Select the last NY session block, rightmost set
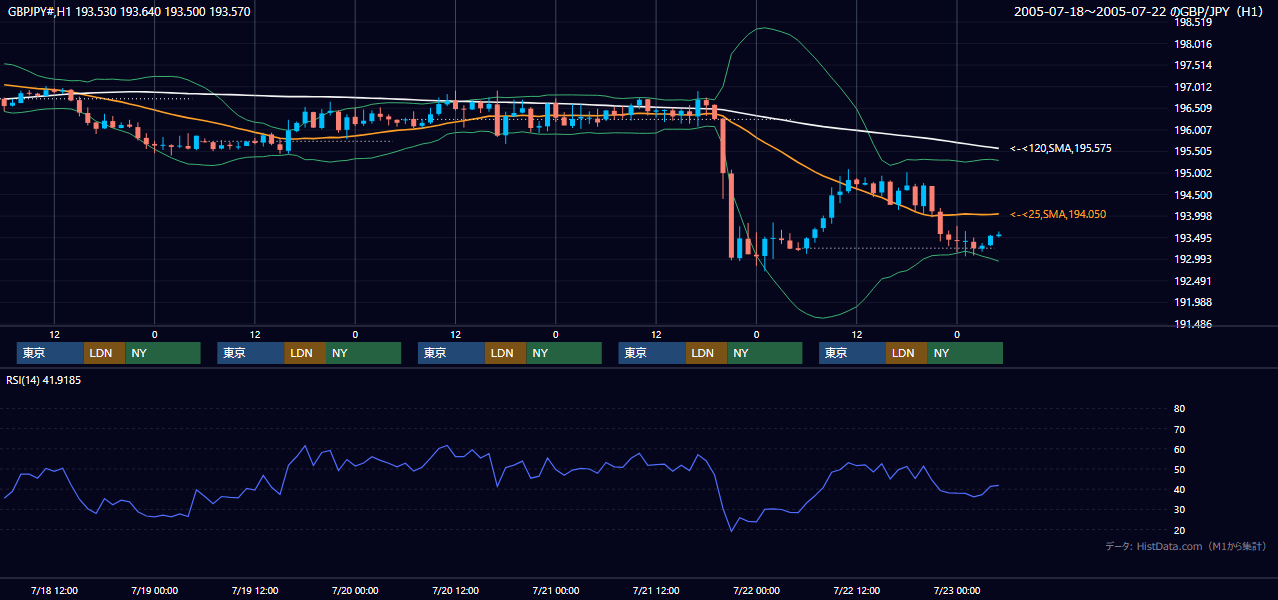This screenshot has width=1278, height=600. (x=965, y=353)
